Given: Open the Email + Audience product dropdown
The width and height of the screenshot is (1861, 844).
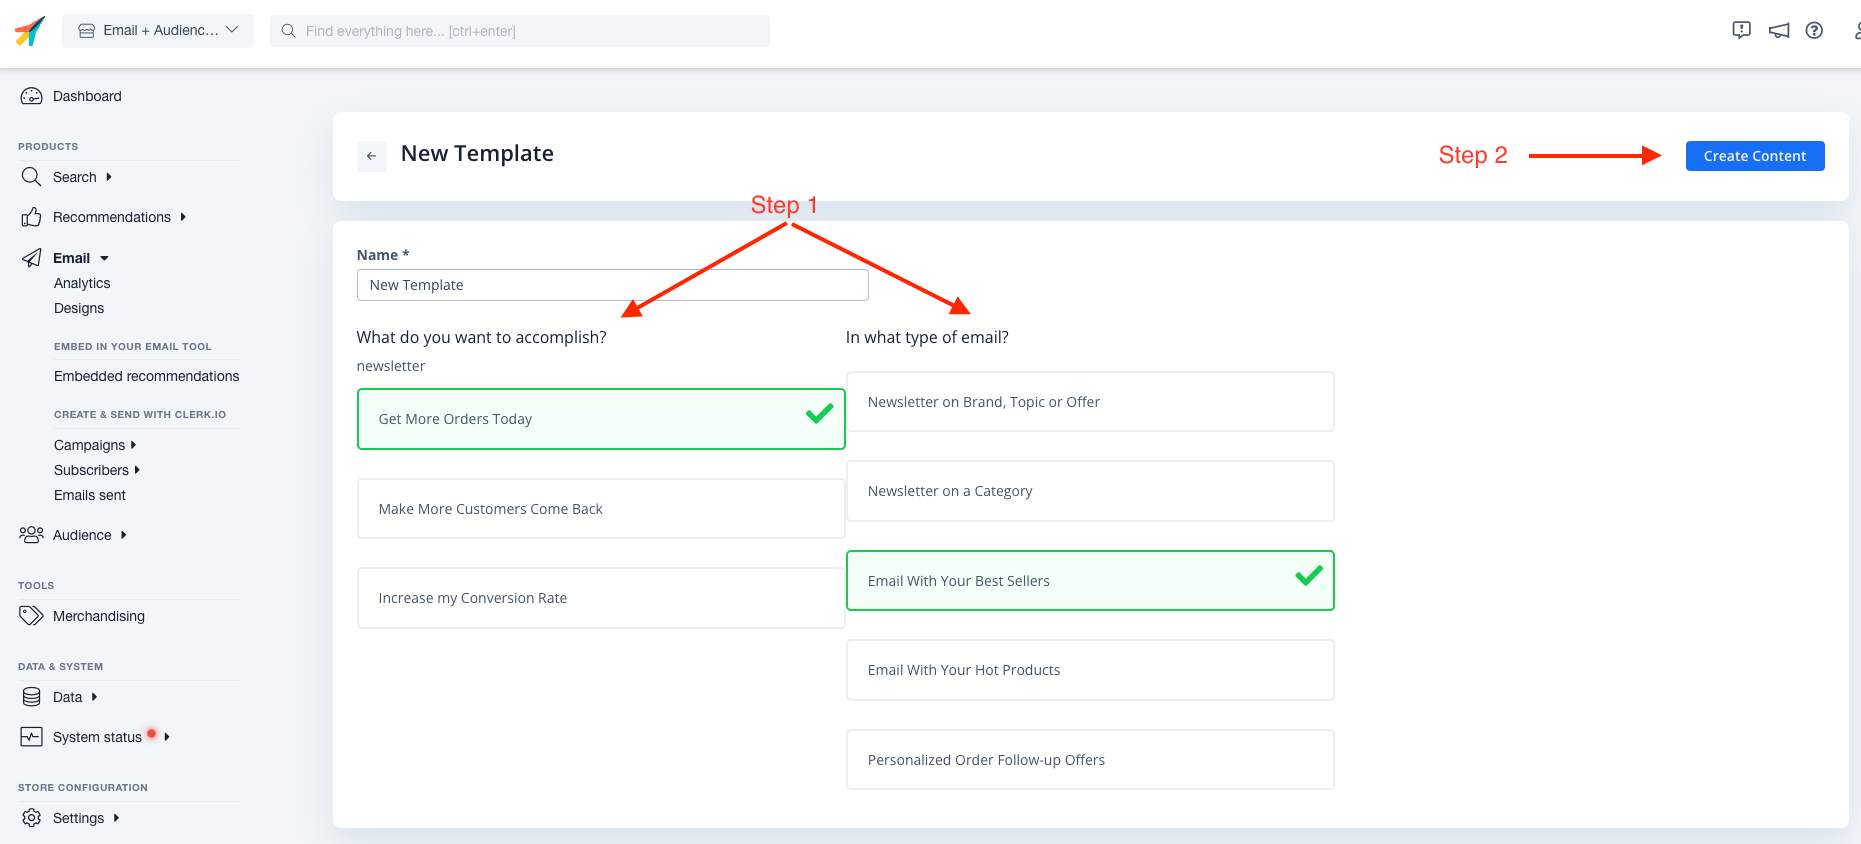Looking at the screenshot, I should [158, 31].
